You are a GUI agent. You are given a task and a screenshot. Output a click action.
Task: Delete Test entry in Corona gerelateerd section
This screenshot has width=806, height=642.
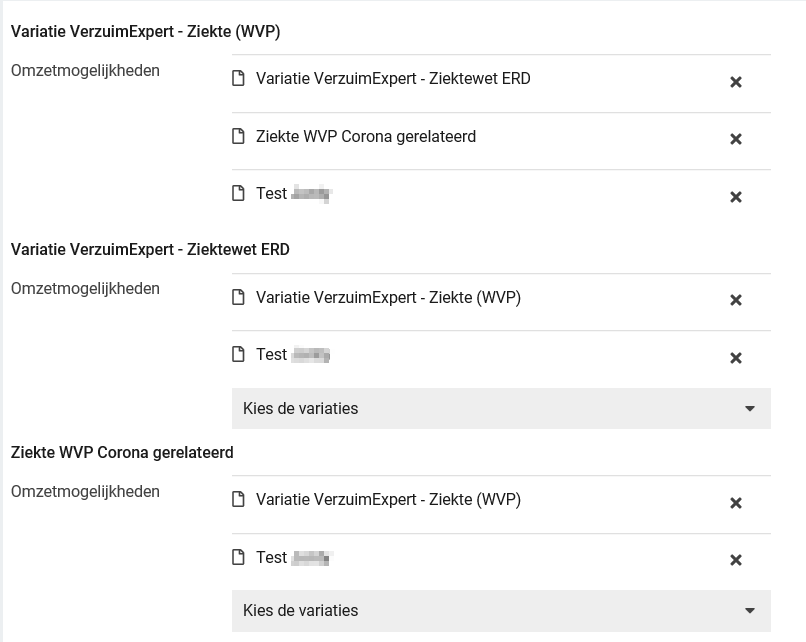pyautogui.click(x=736, y=560)
